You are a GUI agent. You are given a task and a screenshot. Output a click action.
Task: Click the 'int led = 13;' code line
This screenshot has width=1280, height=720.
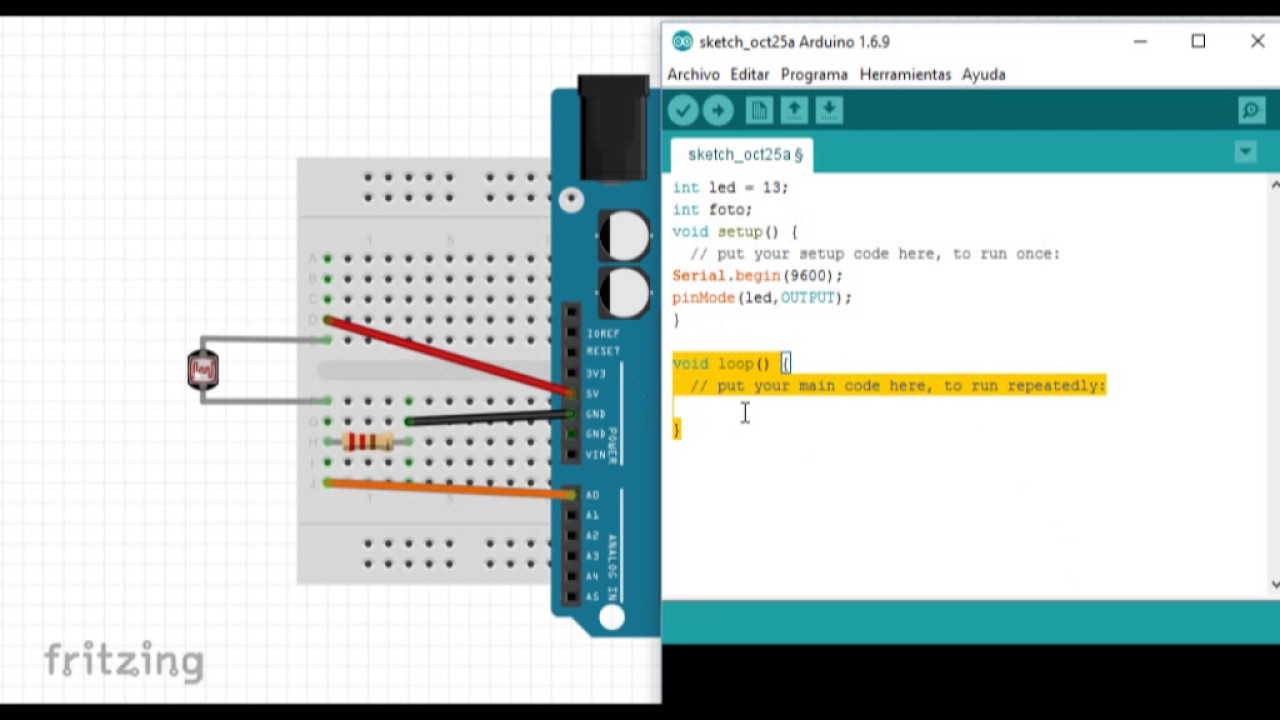tap(730, 187)
